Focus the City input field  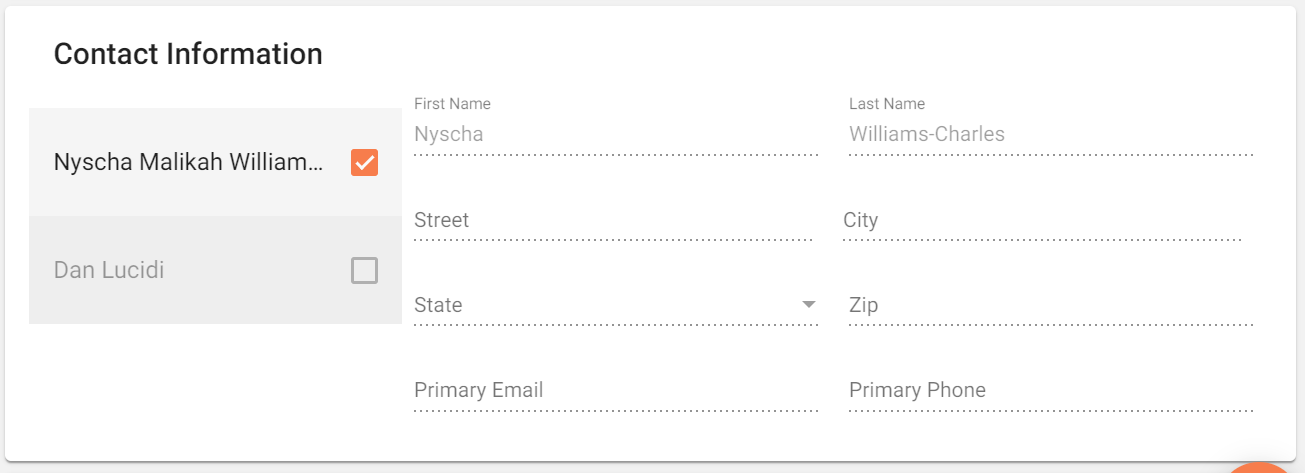coord(1042,221)
